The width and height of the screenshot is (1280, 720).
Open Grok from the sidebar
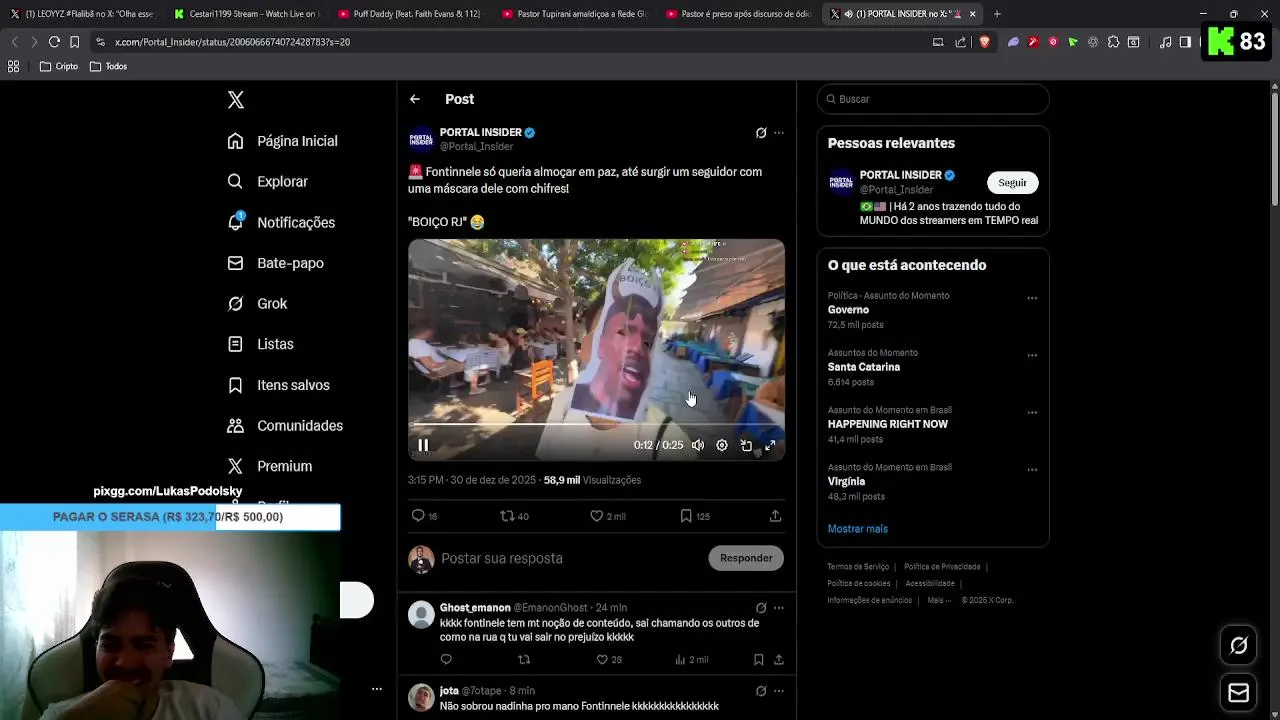[x=257, y=304]
